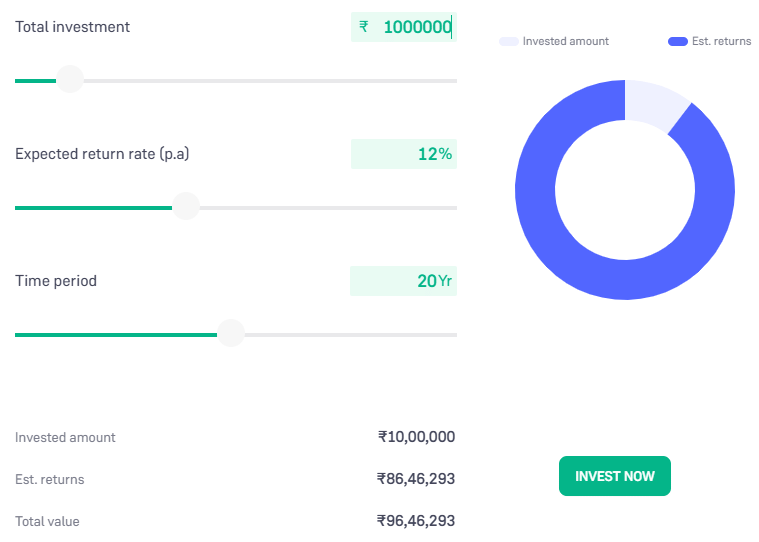Click the Time period slider thumb
The width and height of the screenshot is (759, 542).
click(231, 333)
